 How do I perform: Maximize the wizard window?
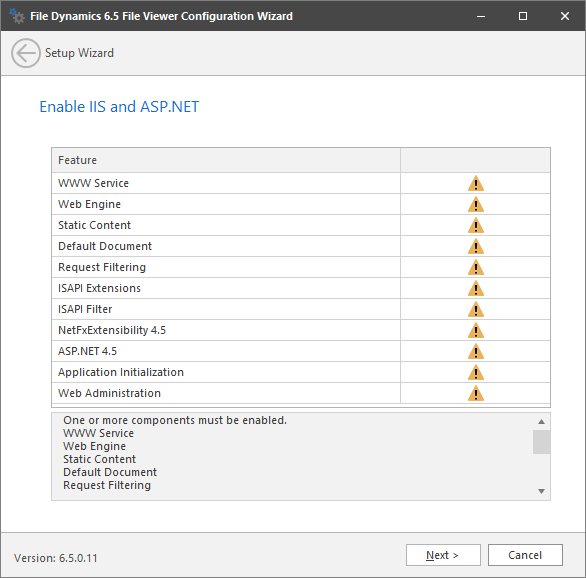(x=523, y=16)
